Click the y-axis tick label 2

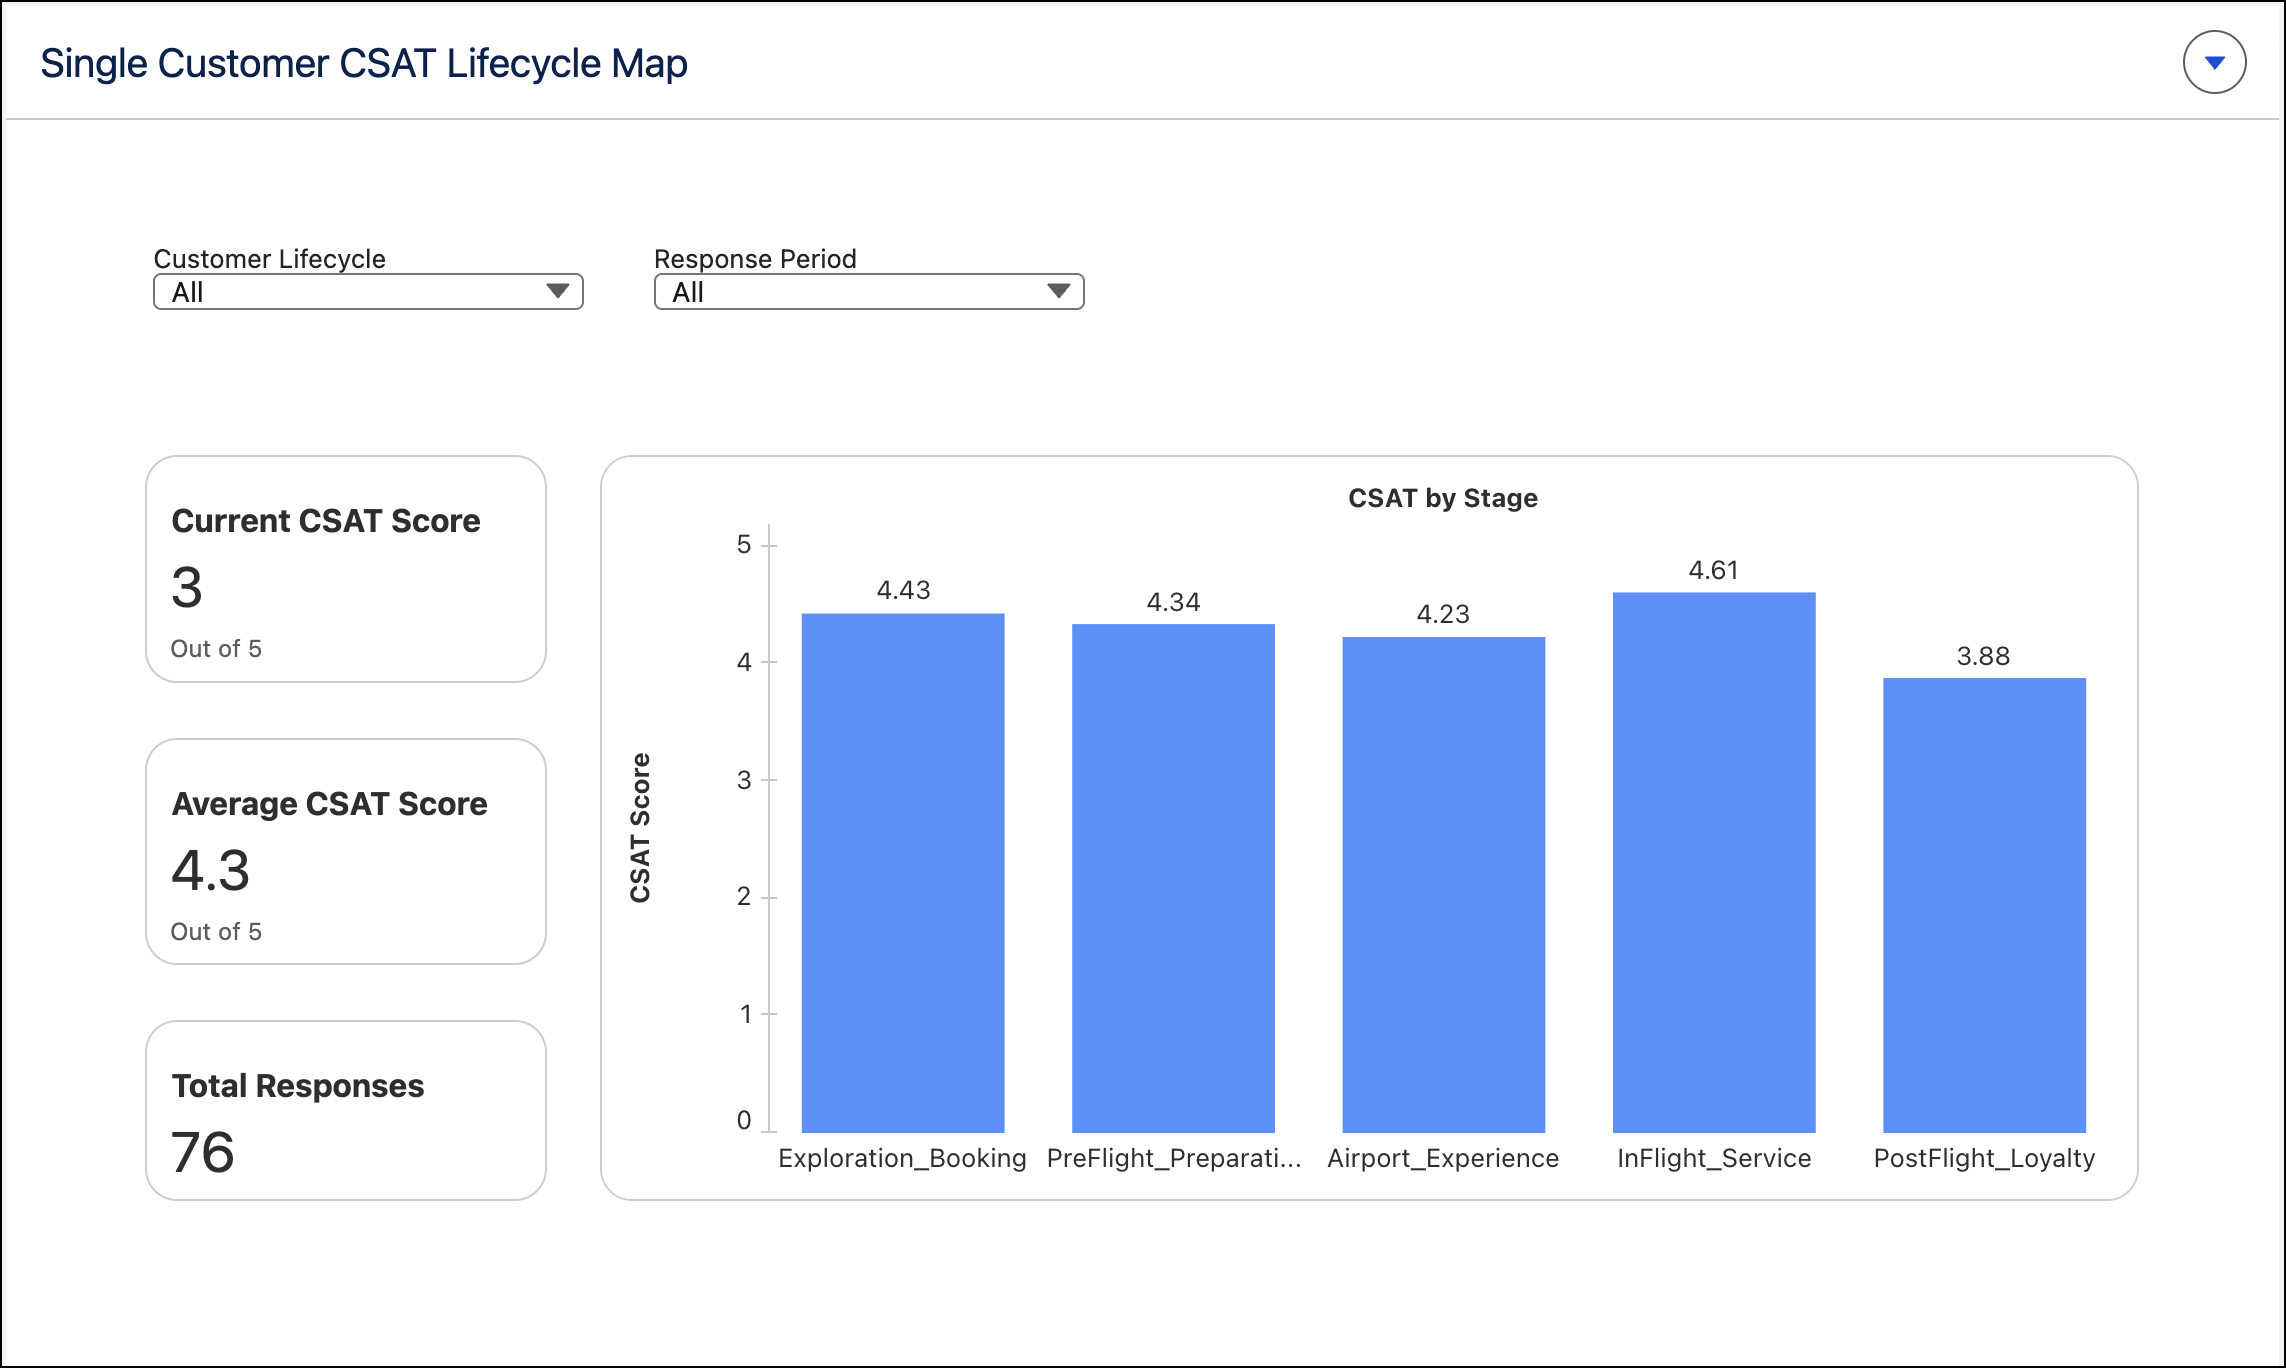point(744,897)
